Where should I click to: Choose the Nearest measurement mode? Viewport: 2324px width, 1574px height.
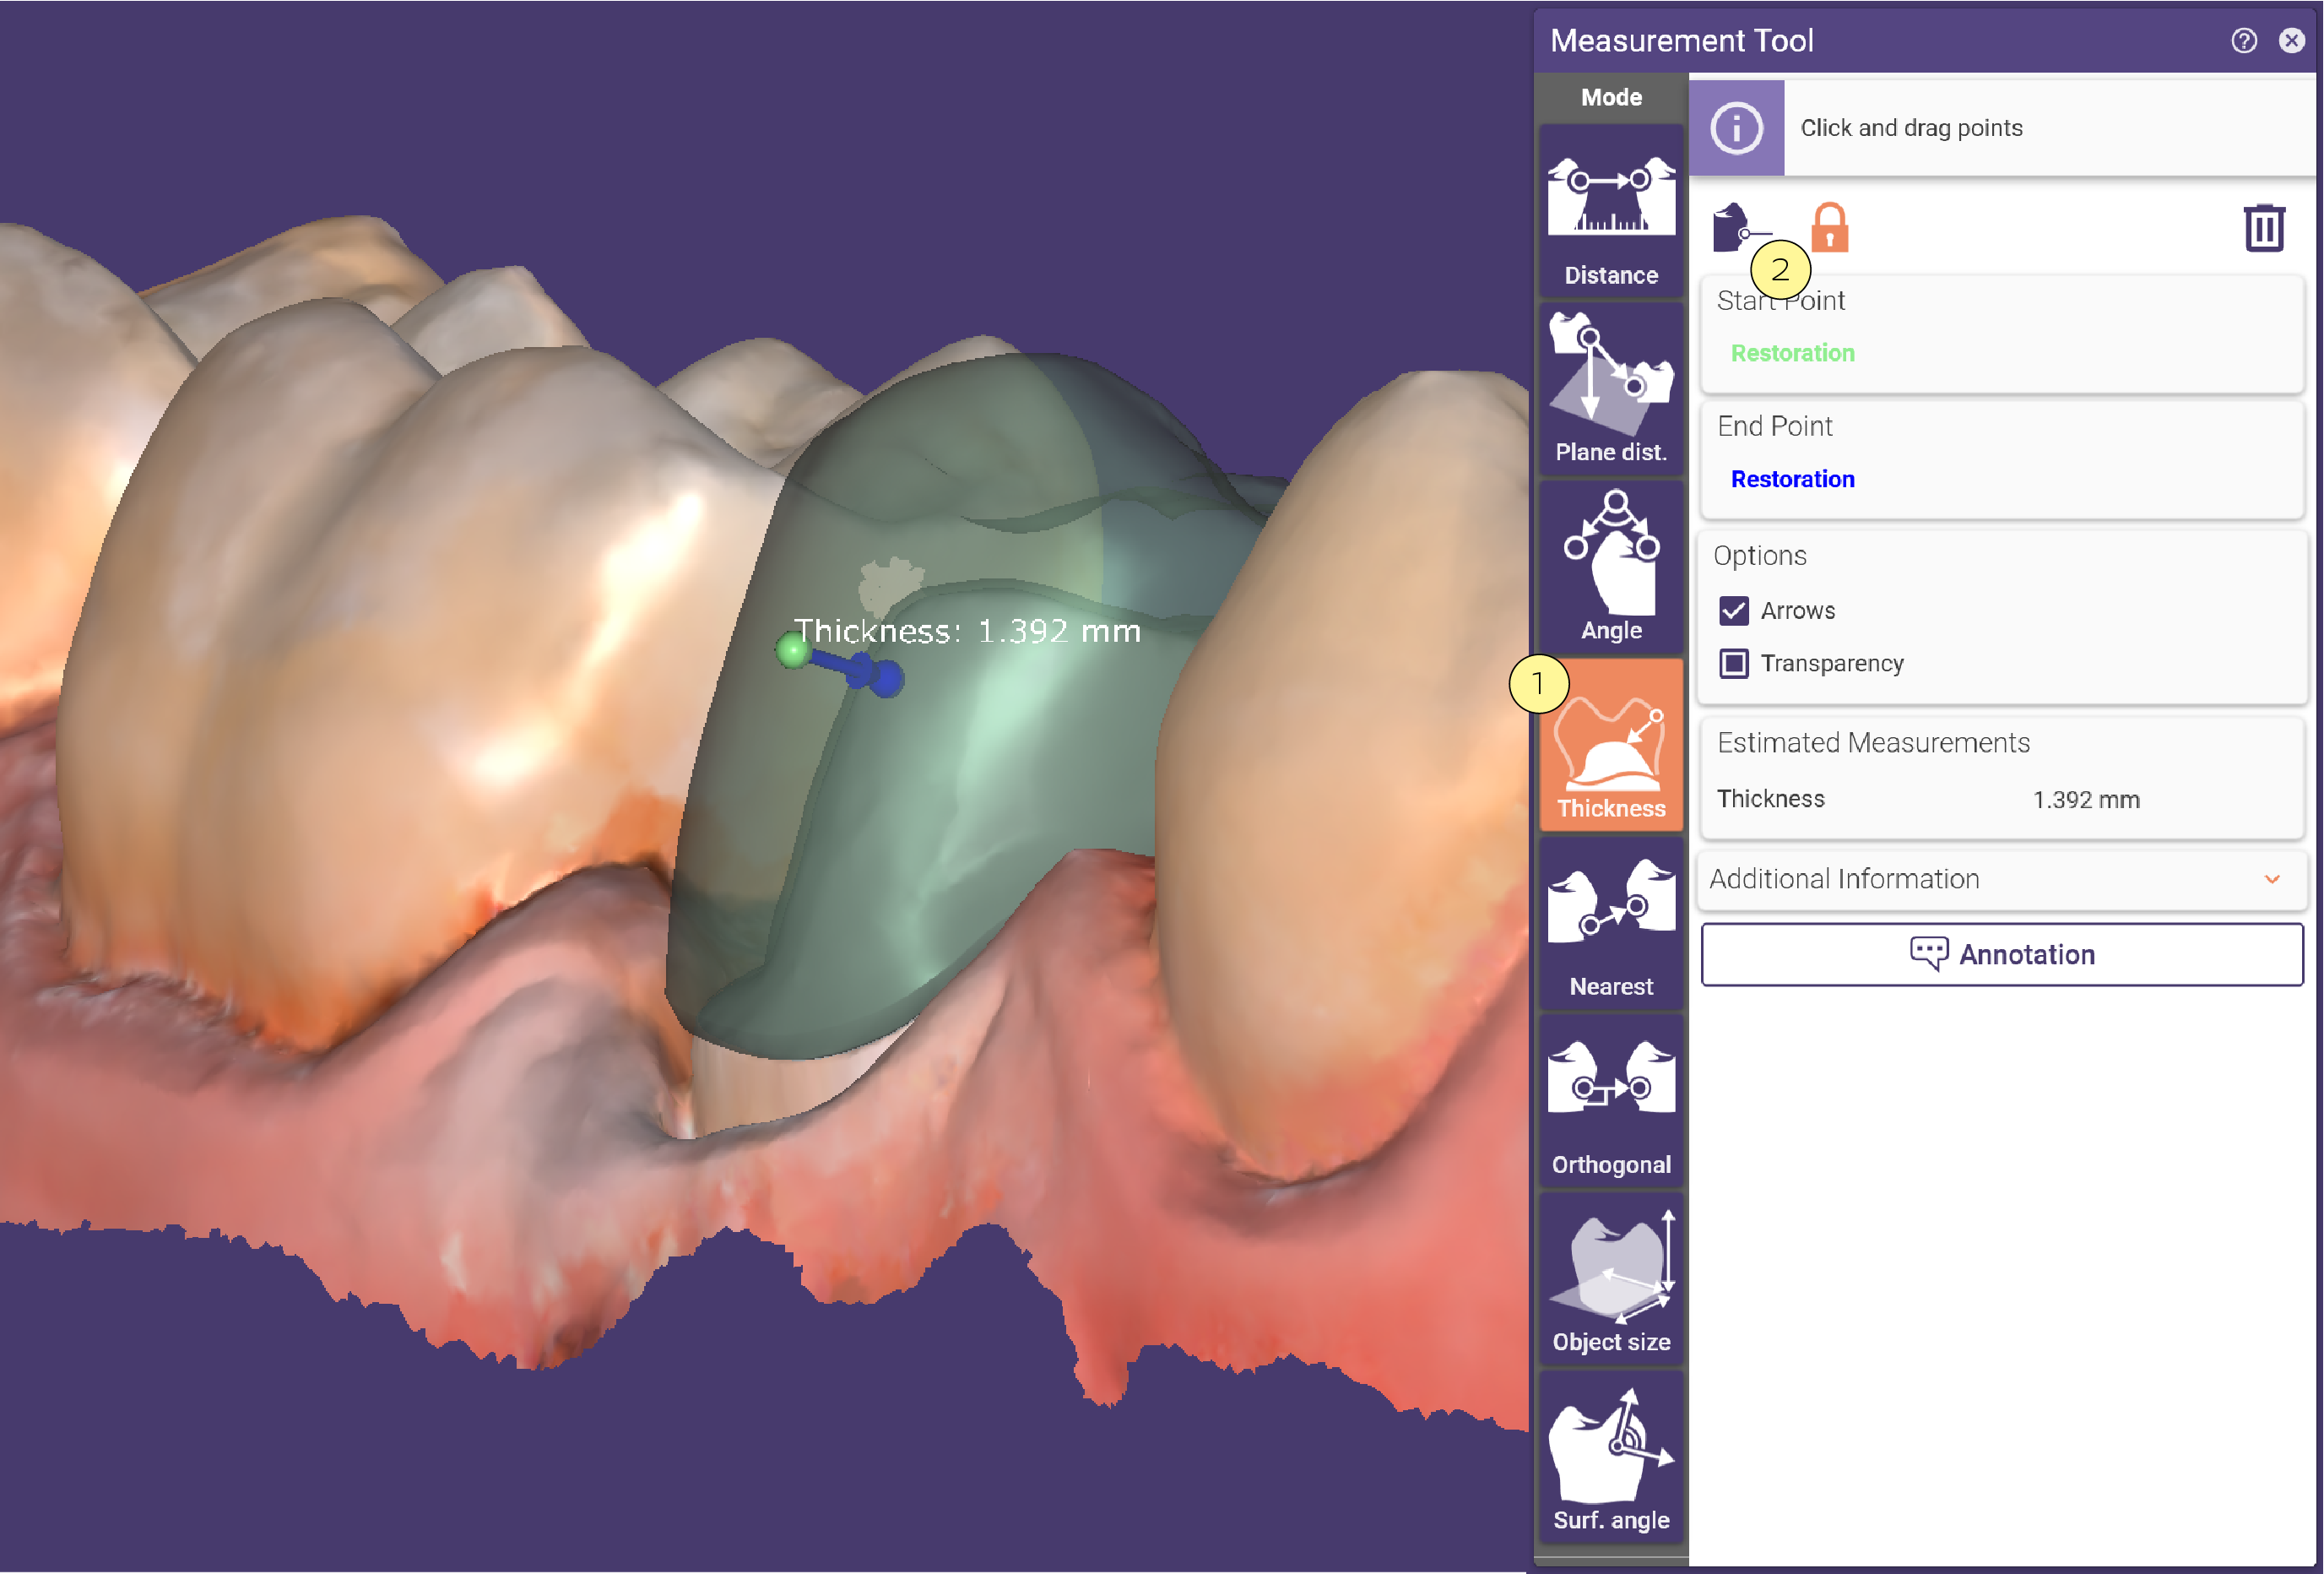[x=1611, y=923]
